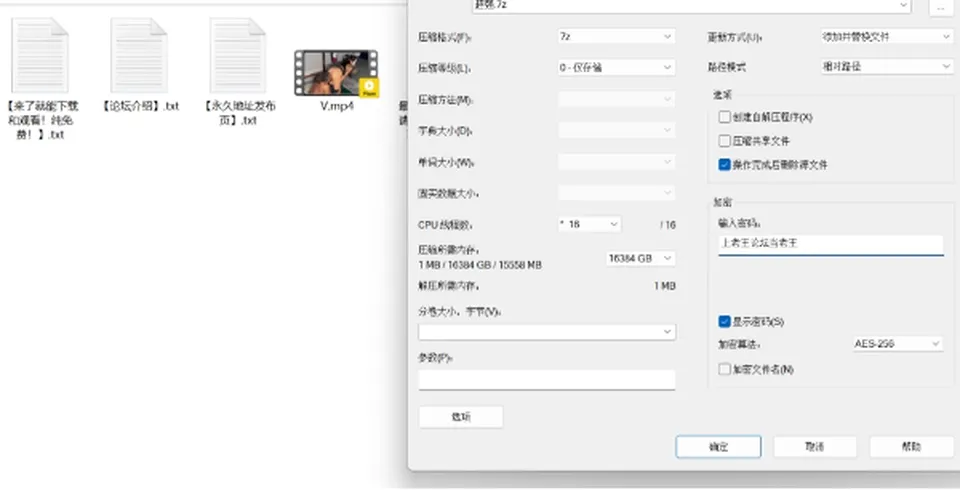Open the archive name path dropdown
This screenshot has height=490, width=960.
point(691,5)
